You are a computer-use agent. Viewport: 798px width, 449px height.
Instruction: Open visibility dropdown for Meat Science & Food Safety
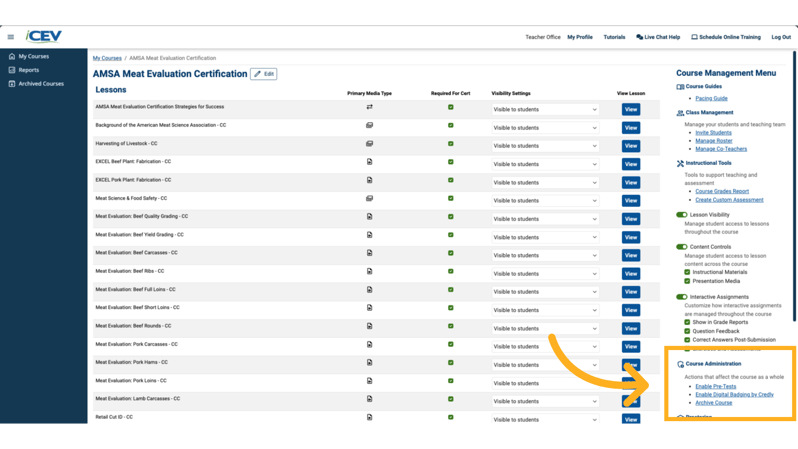545,201
